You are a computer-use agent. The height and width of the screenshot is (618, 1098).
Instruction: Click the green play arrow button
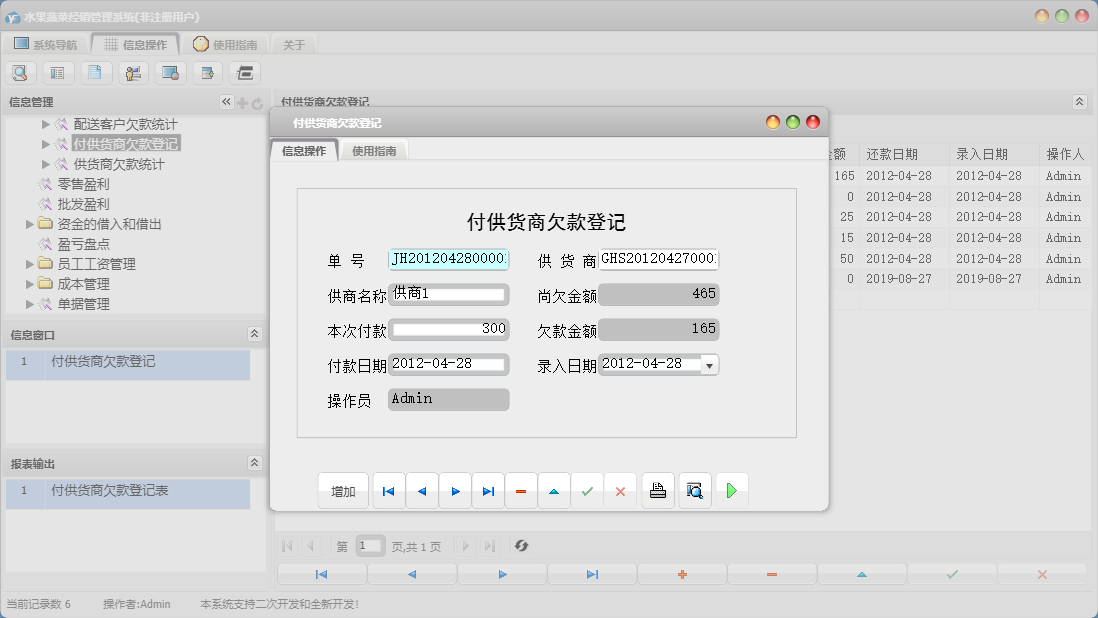(x=732, y=491)
